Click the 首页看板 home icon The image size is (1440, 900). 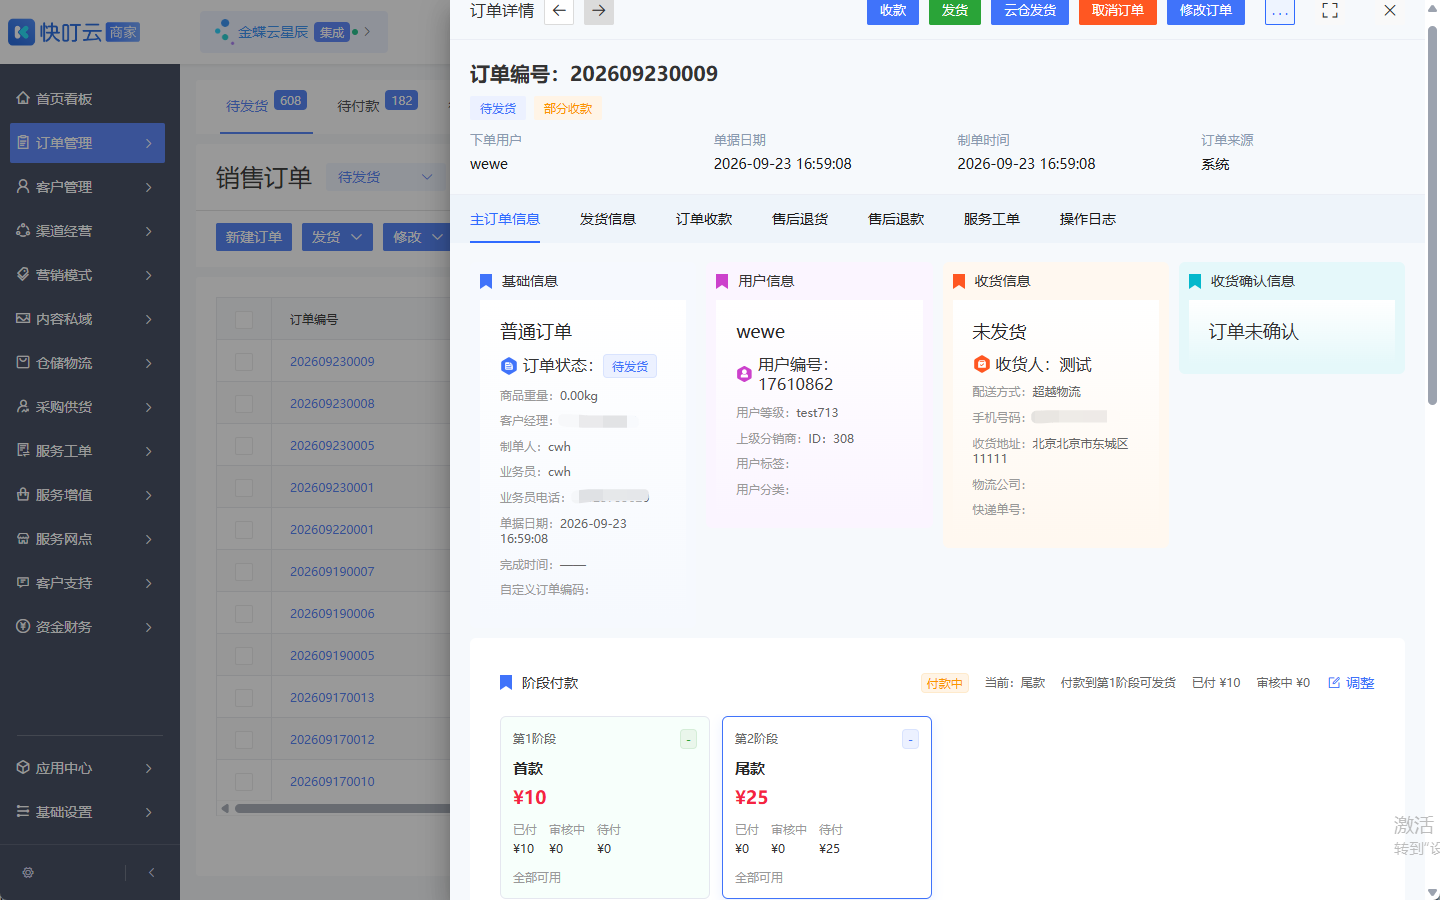pos(23,98)
